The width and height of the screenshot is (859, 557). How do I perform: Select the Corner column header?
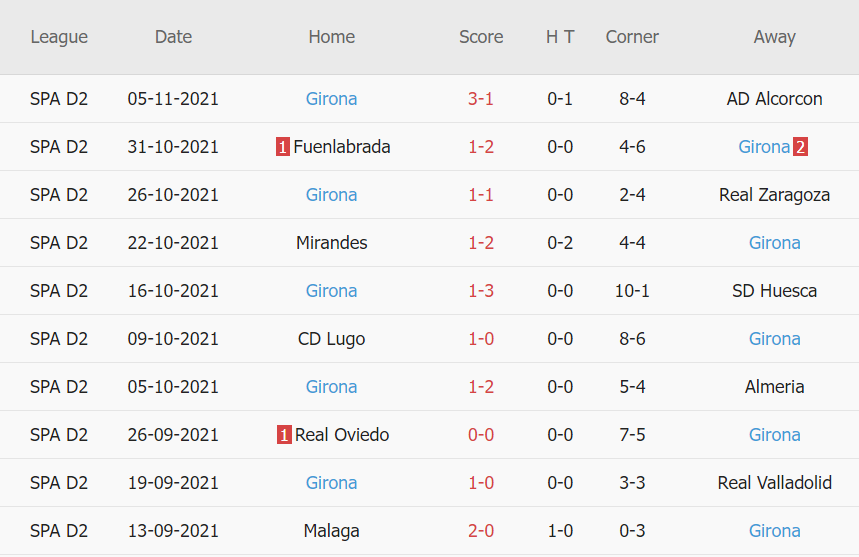coord(632,37)
